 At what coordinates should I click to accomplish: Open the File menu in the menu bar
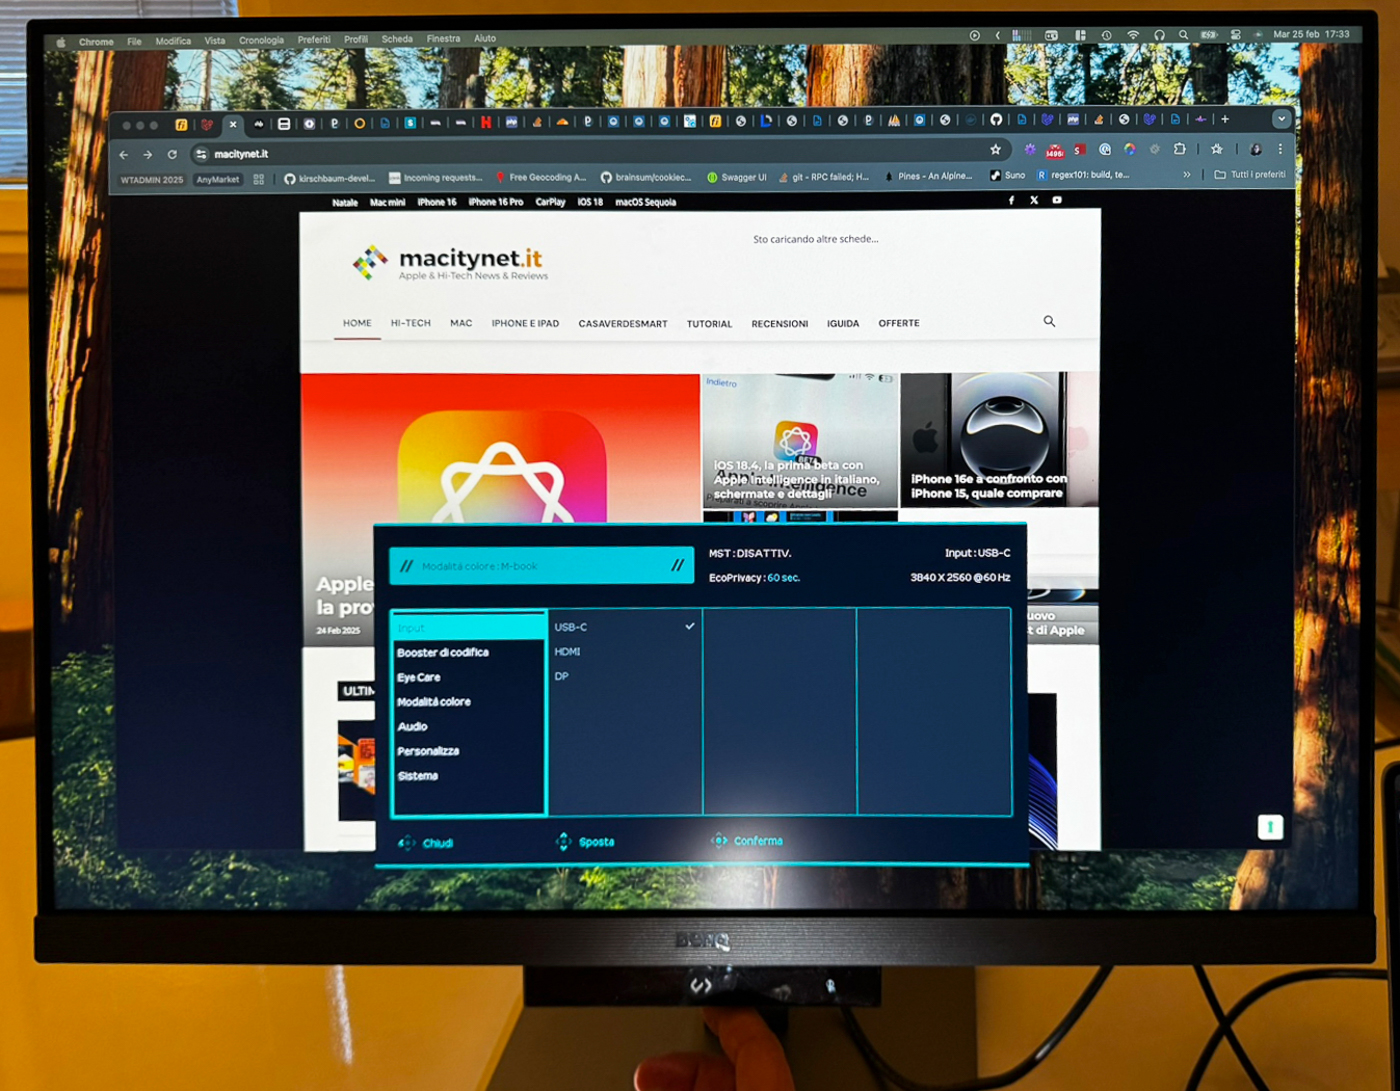pyautogui.click(x=134, y=42)
